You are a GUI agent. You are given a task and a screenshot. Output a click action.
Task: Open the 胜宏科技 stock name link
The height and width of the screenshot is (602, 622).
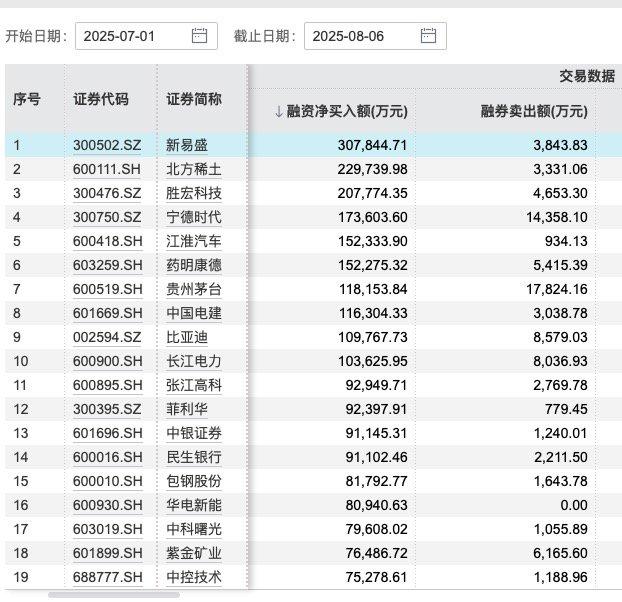[x=194, y=193]
